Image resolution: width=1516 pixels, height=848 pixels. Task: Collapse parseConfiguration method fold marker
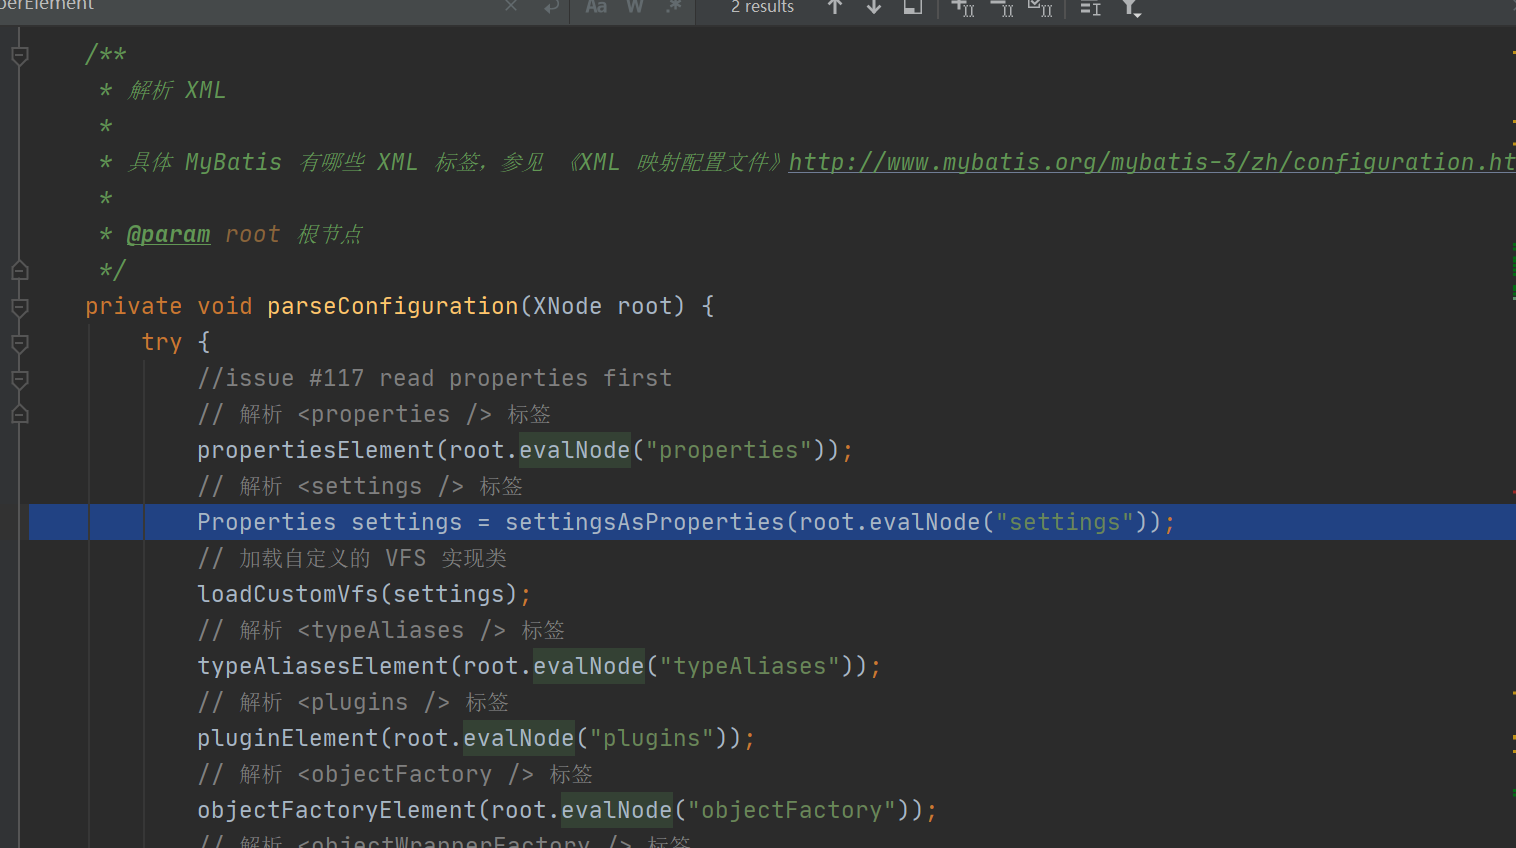[19, 307]
